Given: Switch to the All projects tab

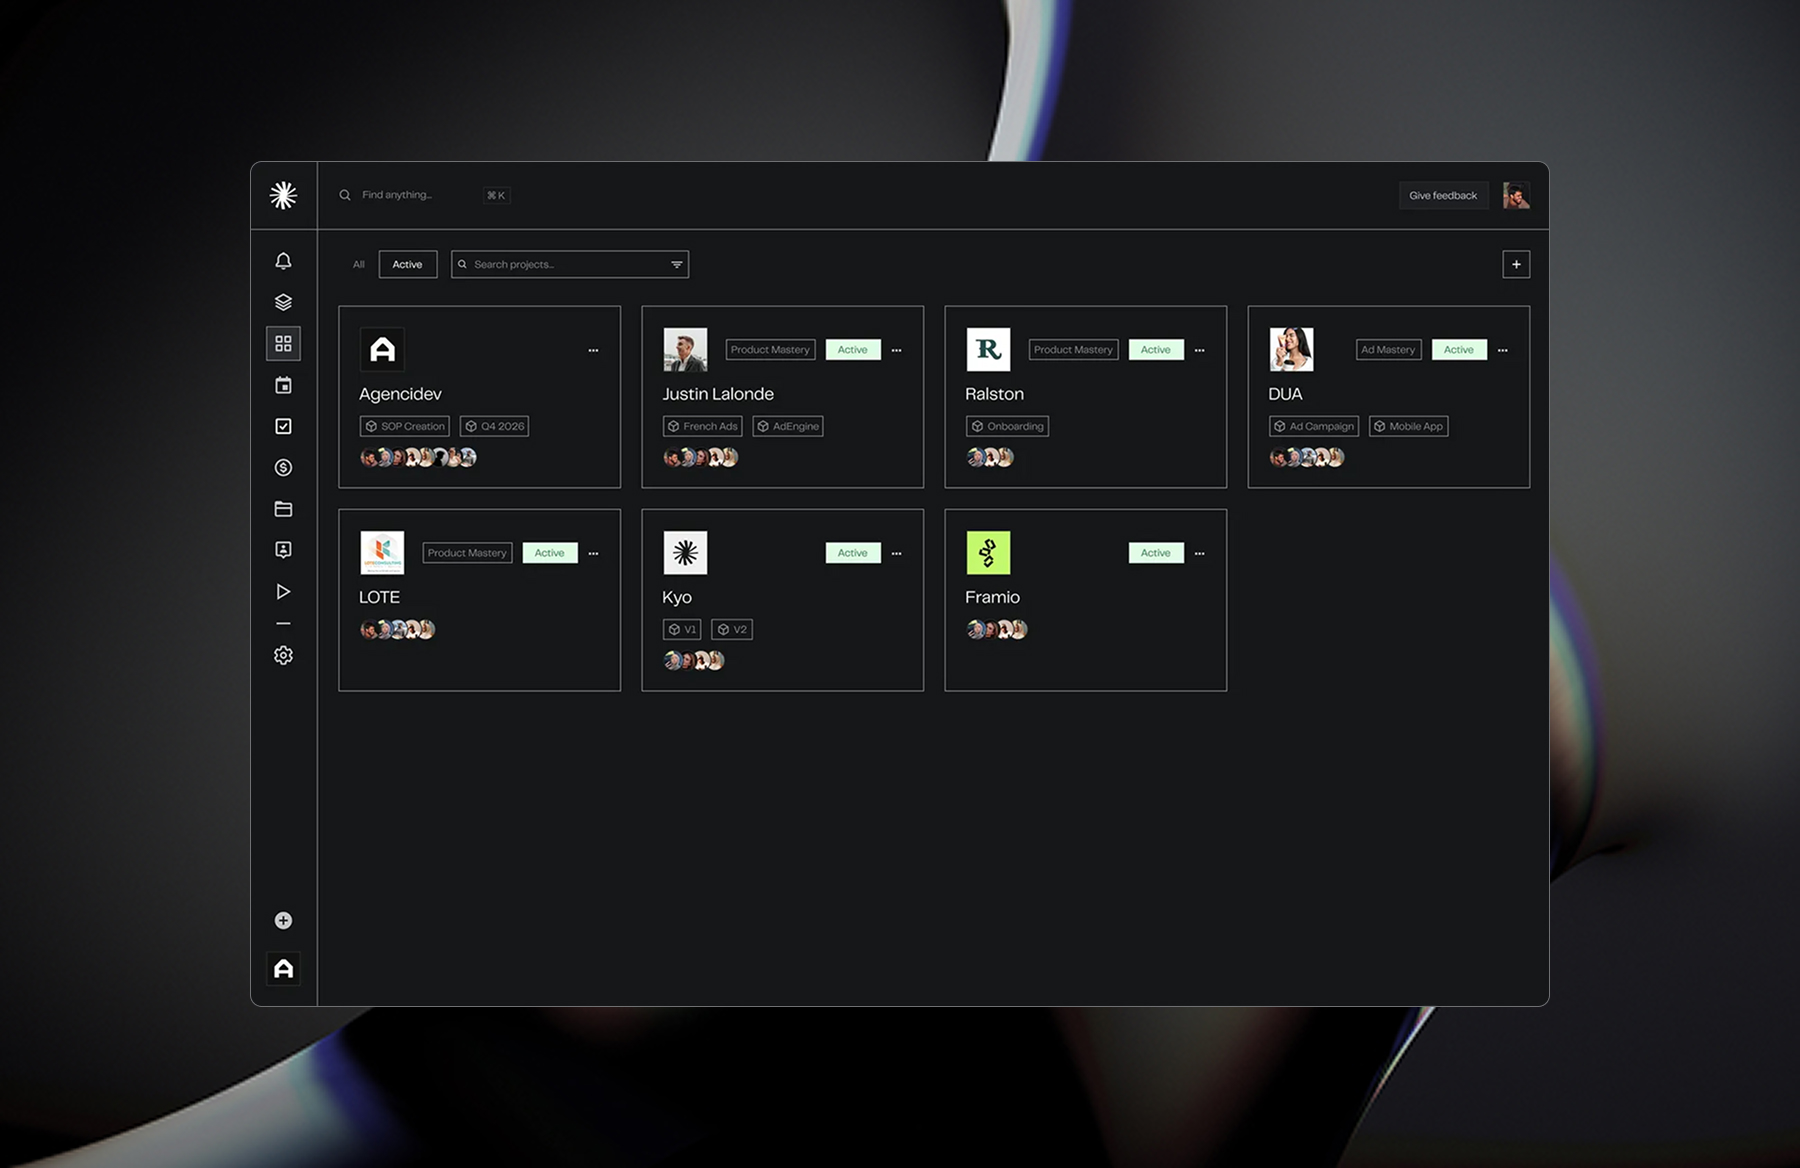Looking at the screenshot, I should point(358,264).
